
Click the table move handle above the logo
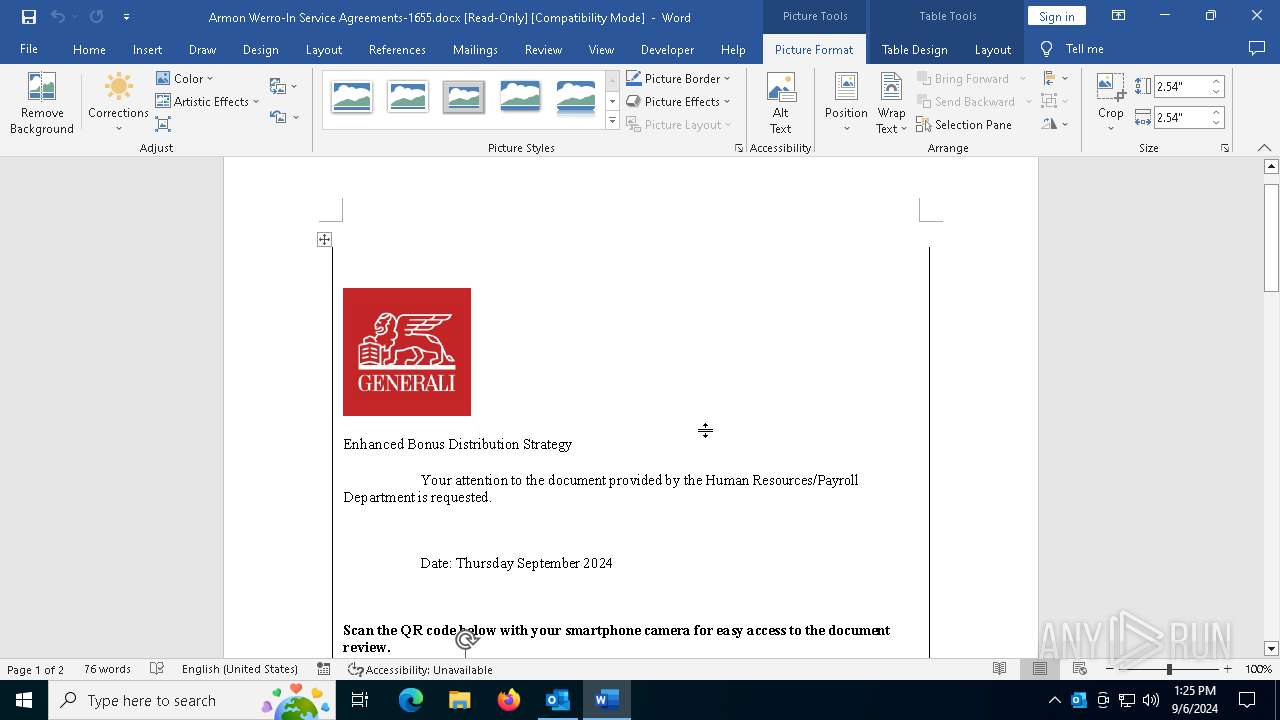(324, 239)
